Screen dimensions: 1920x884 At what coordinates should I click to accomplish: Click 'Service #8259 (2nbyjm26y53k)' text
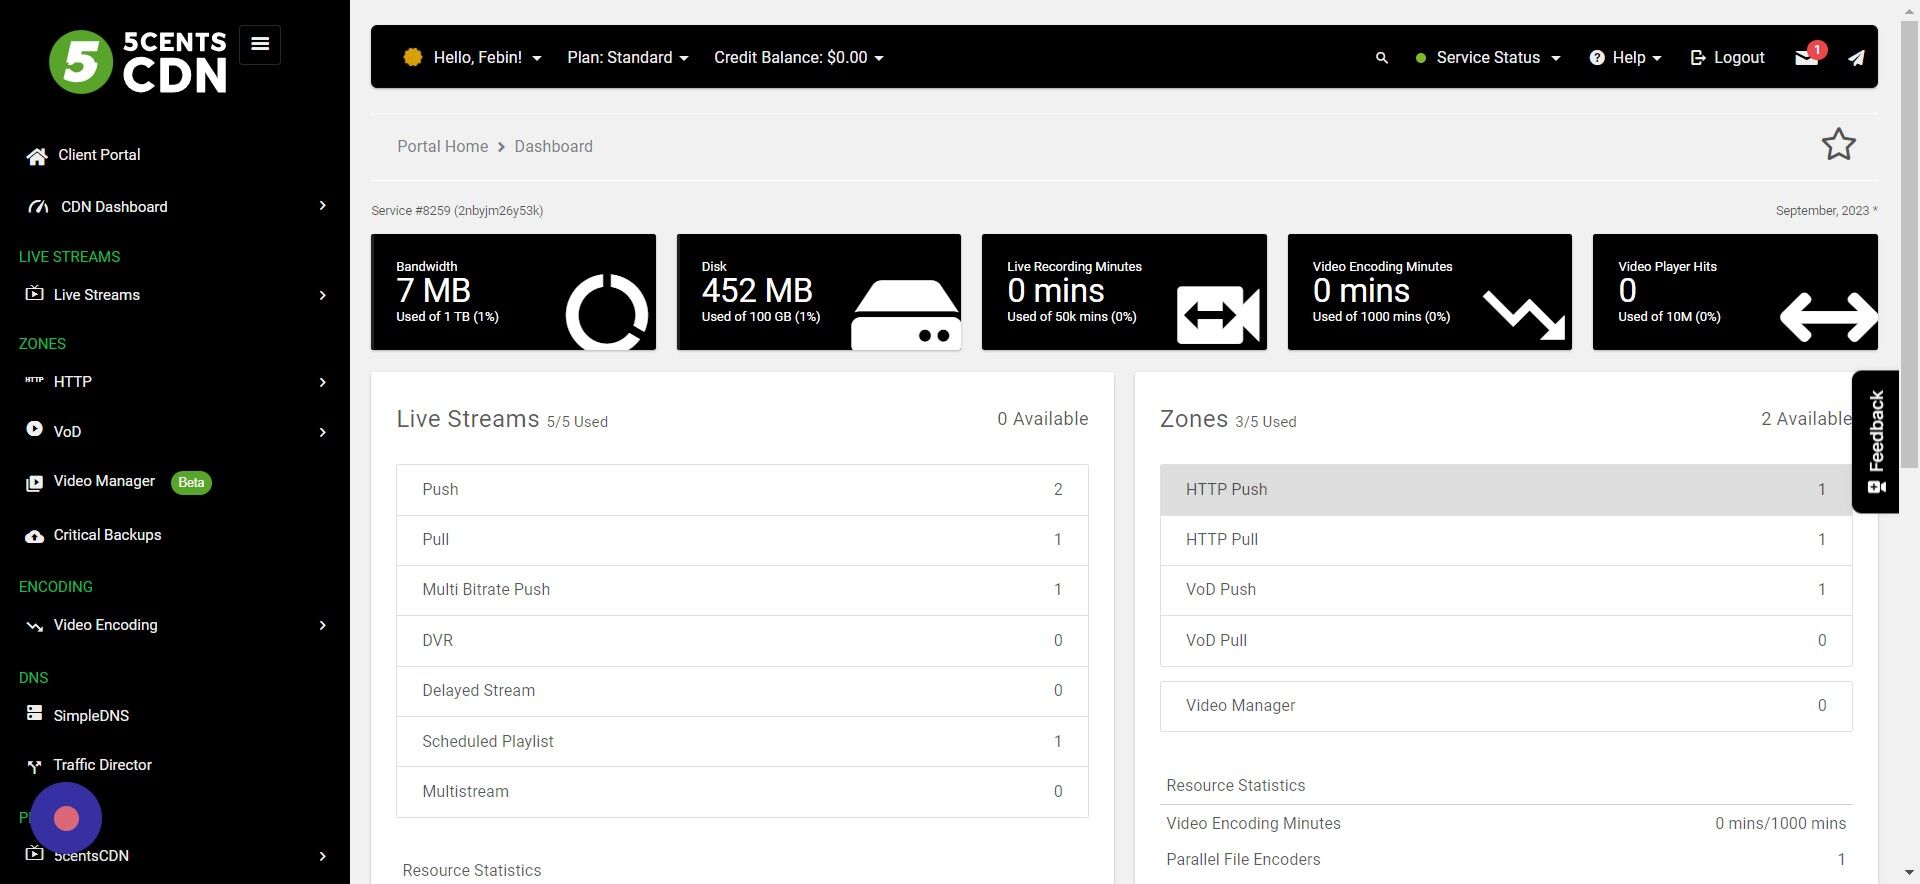click(457, 211)
